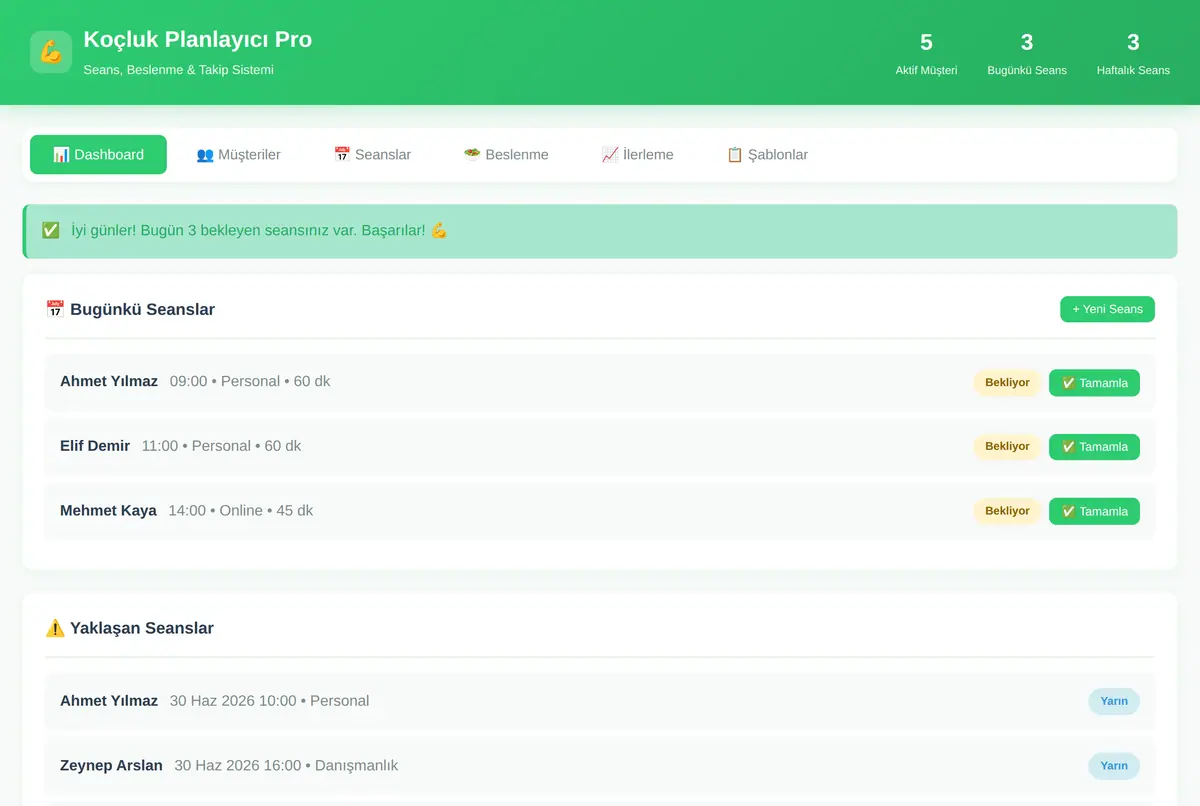Mark Mehmet Kaya's session as Tamamla
The image size is (1200, 806).
tap(1094, 511)
